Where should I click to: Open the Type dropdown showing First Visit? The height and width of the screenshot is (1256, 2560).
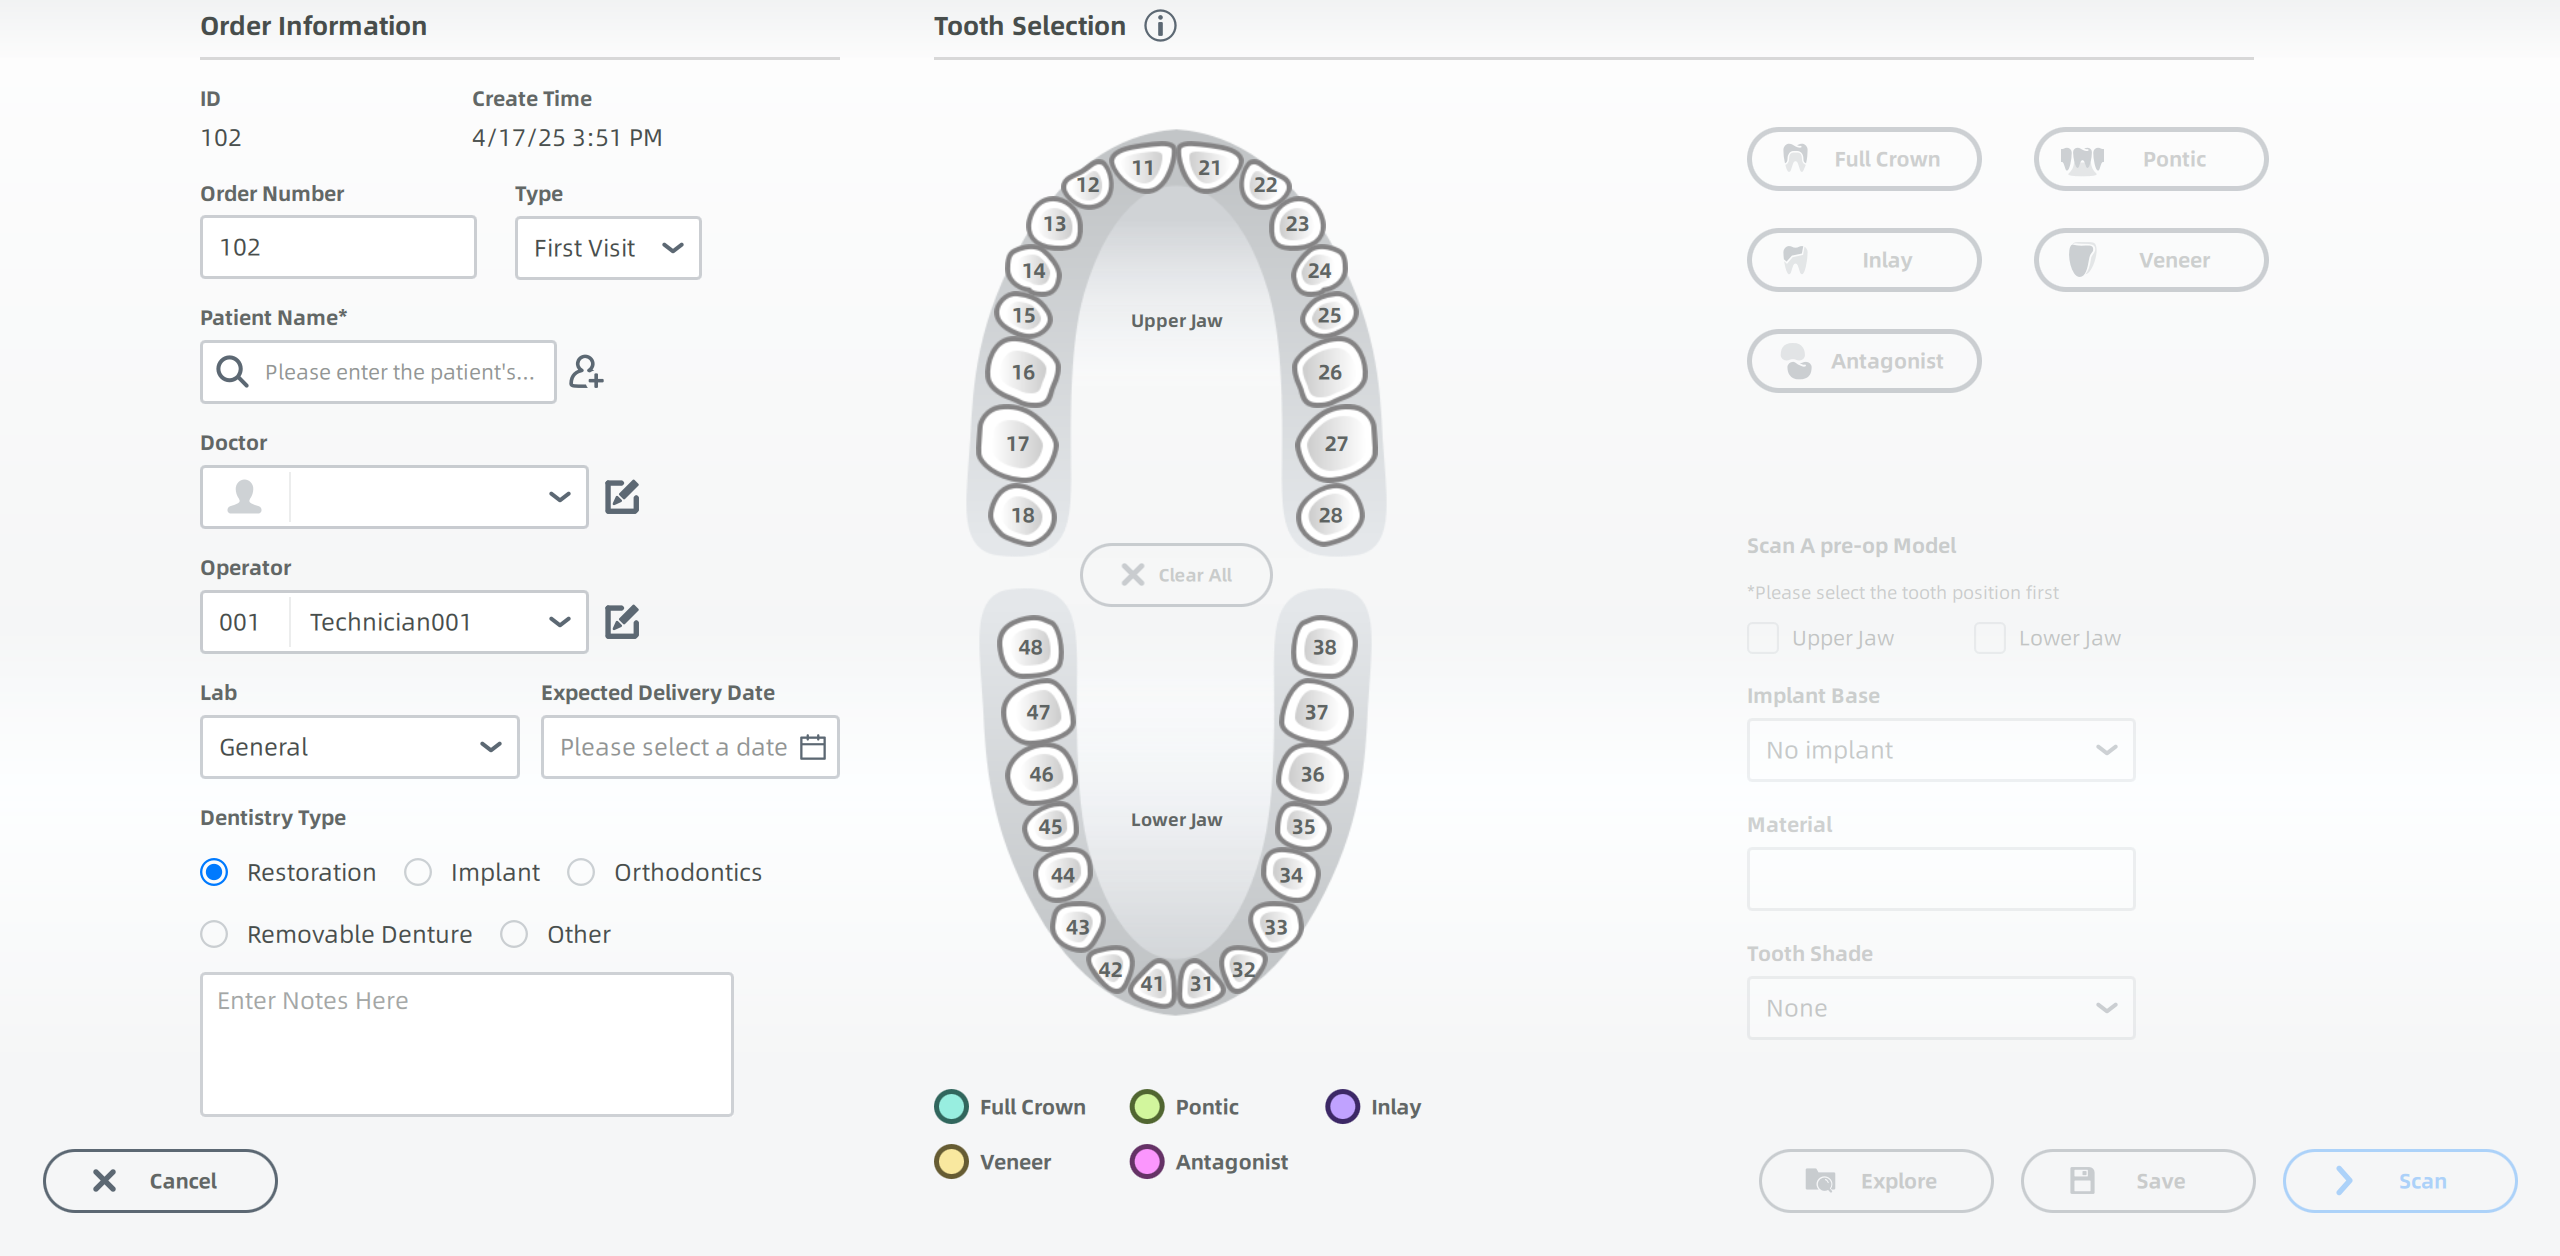click(x=608, y=248)
